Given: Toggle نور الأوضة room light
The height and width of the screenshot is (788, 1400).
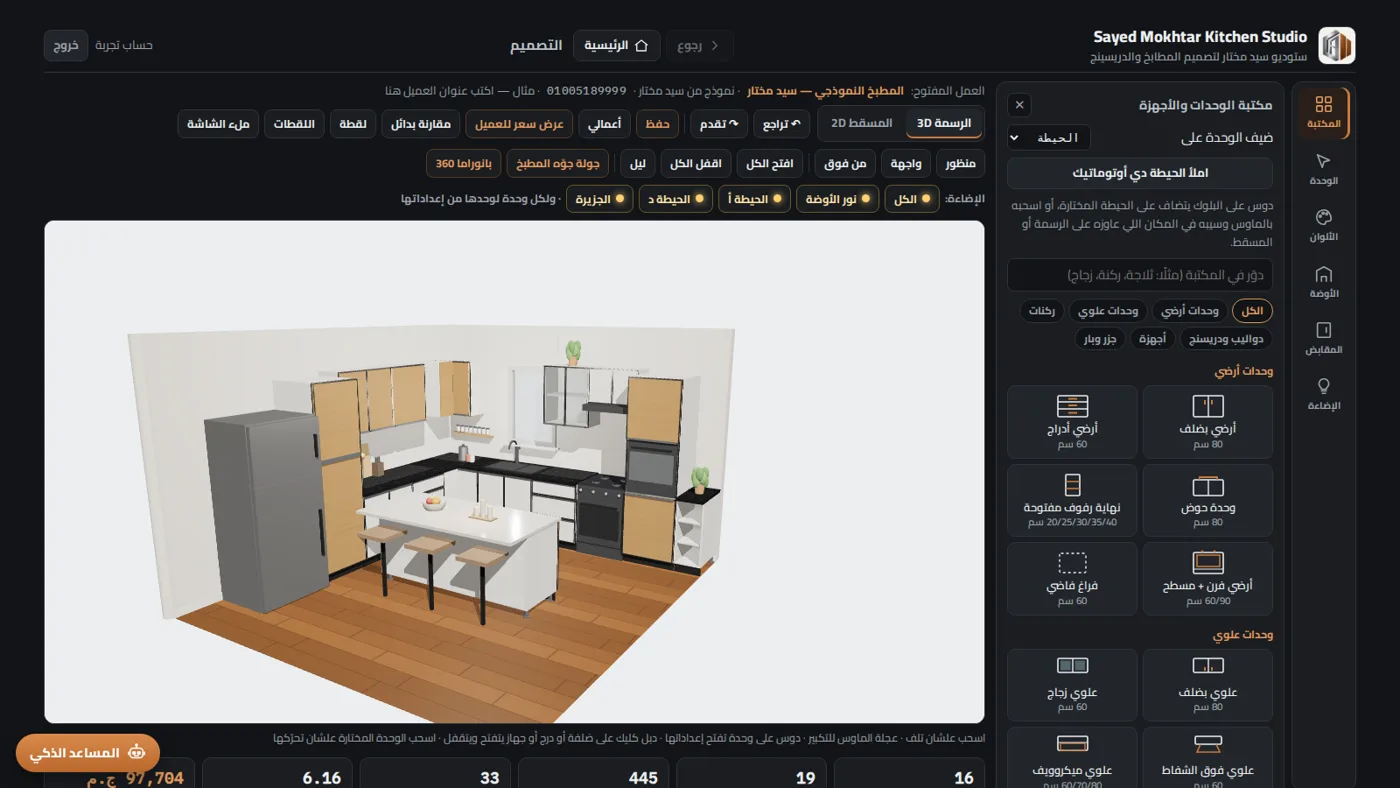Looking at the screenshot, I should point(838,199).
